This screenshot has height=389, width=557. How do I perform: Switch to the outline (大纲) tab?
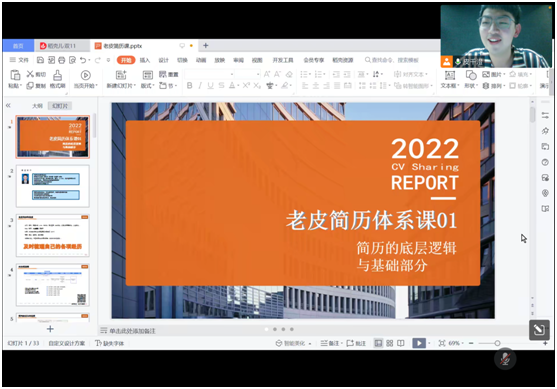pos(37,106)
